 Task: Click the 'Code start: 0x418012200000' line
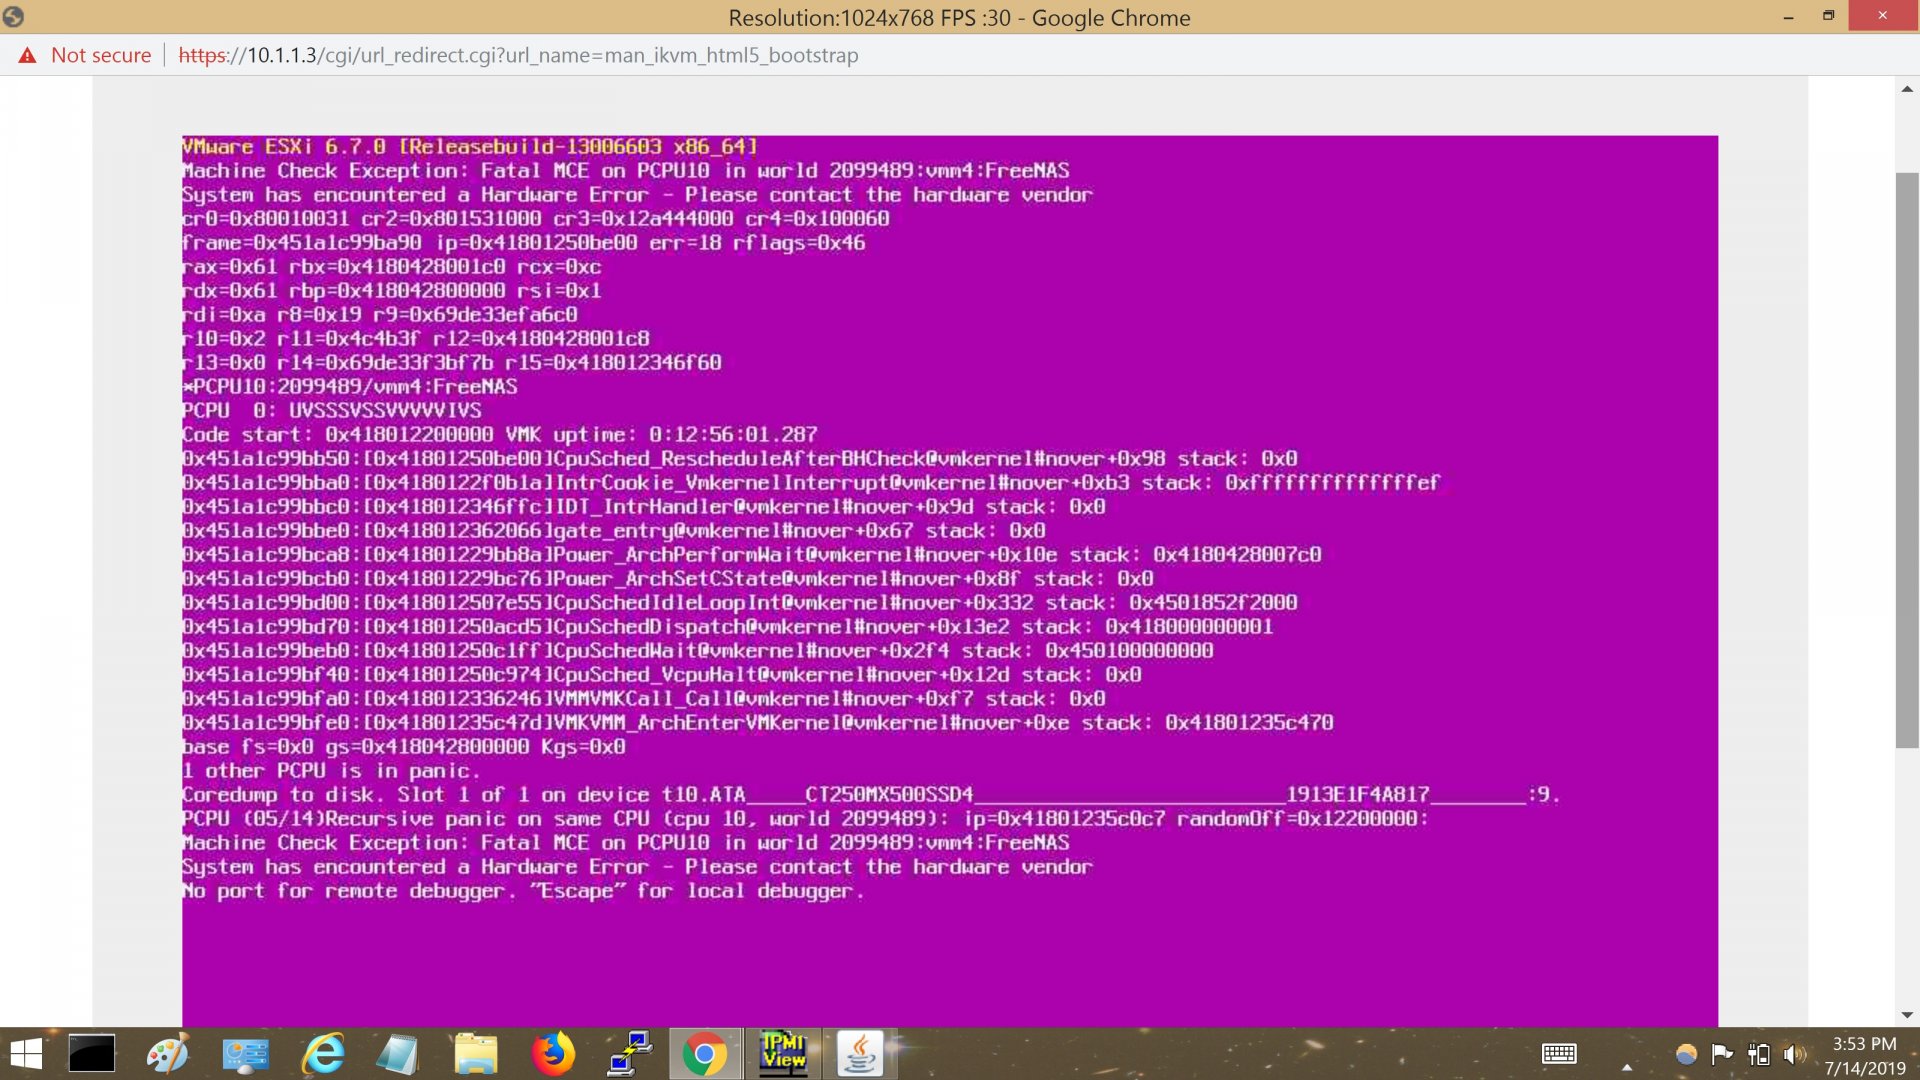click(499, 435)
